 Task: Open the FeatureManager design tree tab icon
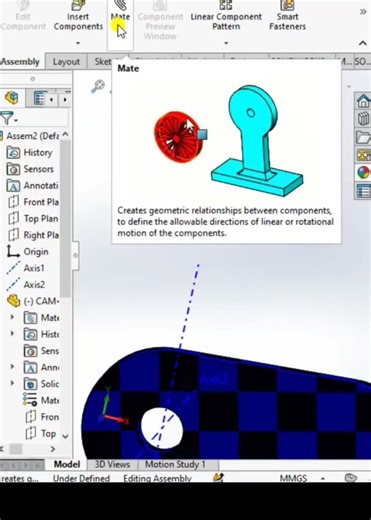click(x=12, y=98)
